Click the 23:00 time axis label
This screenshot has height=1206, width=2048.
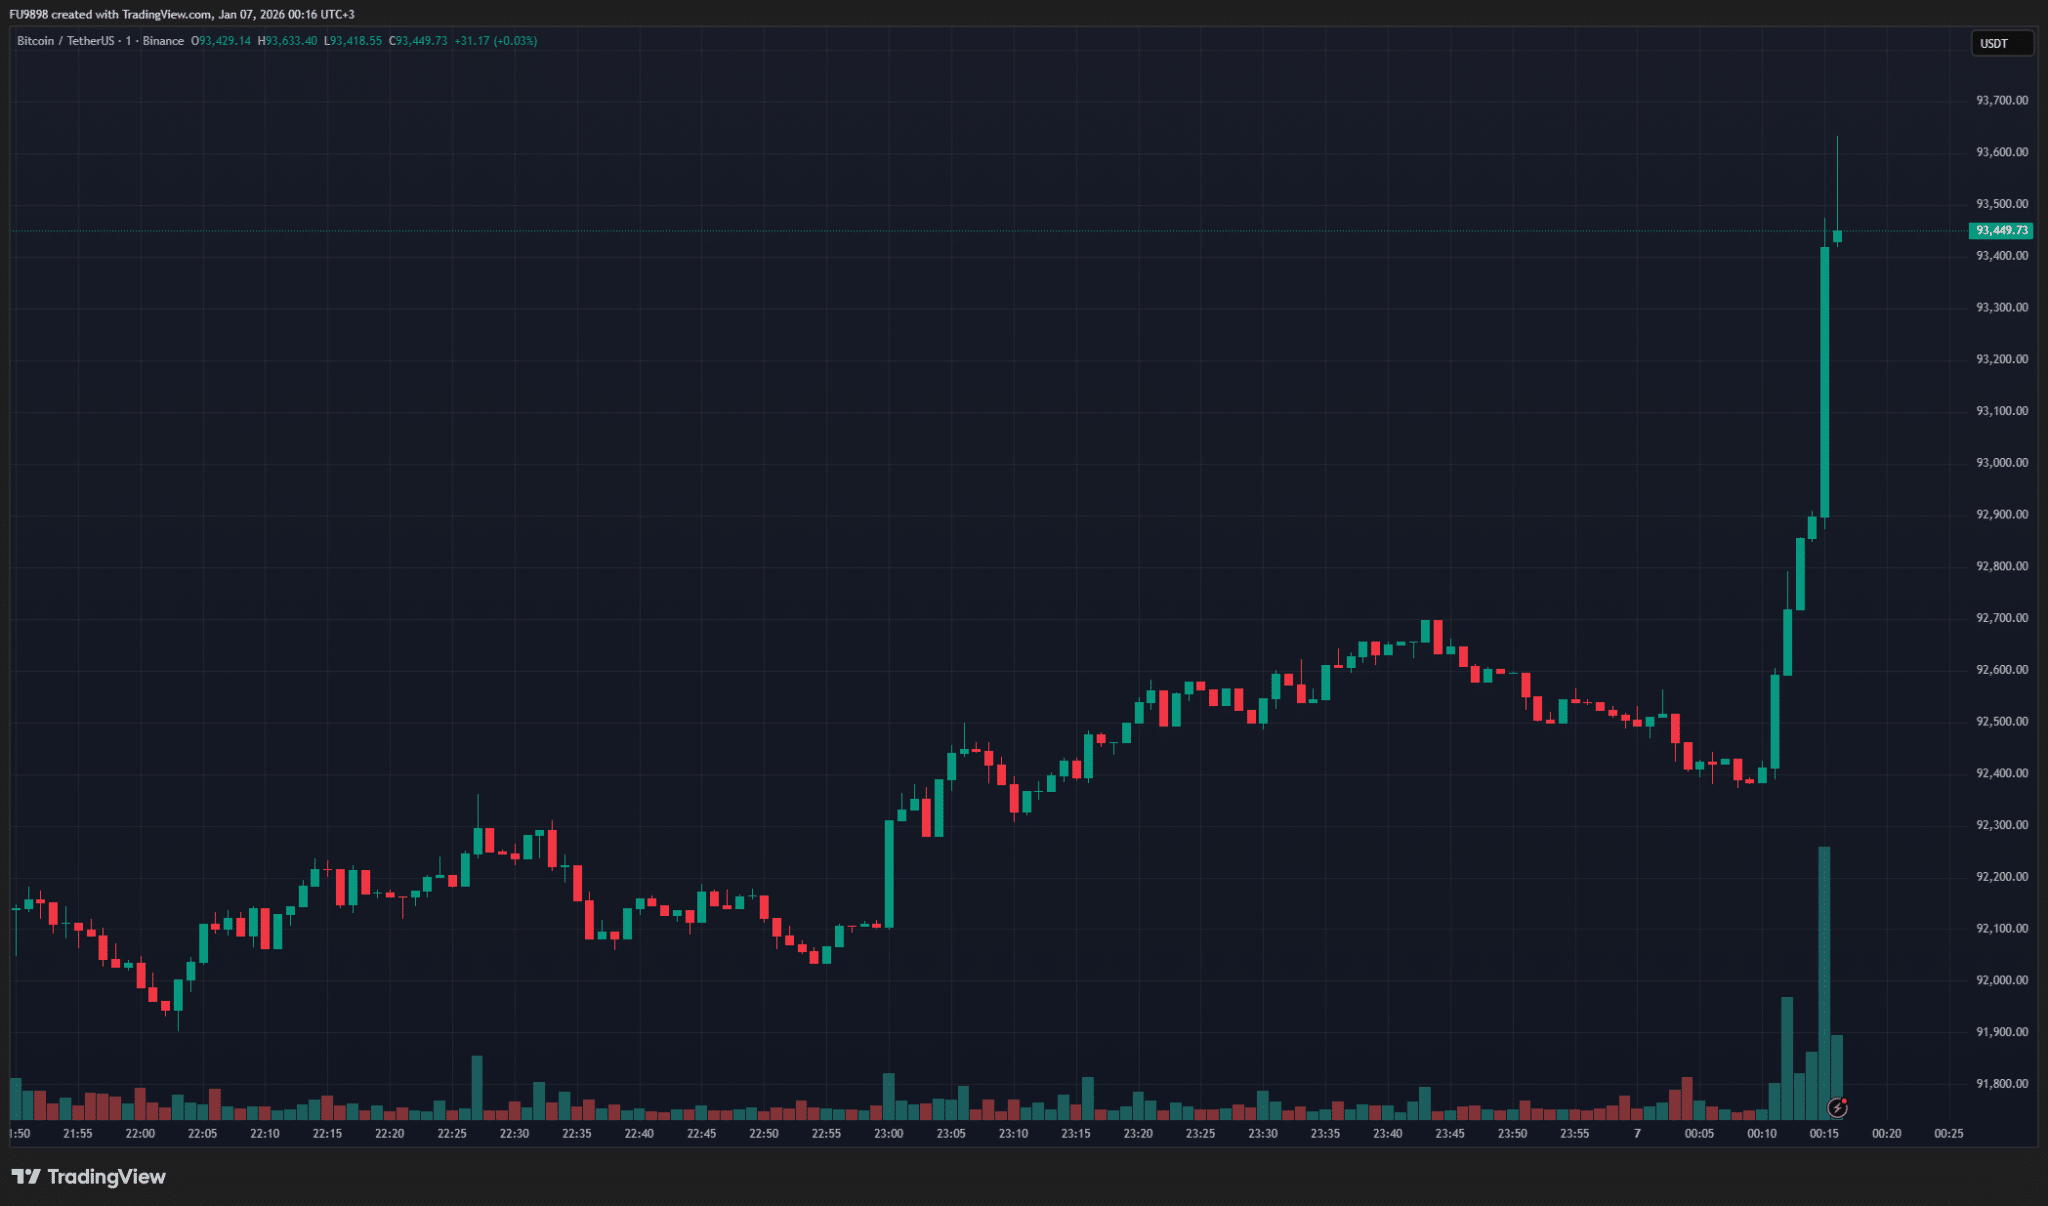tap(888, 1133)
